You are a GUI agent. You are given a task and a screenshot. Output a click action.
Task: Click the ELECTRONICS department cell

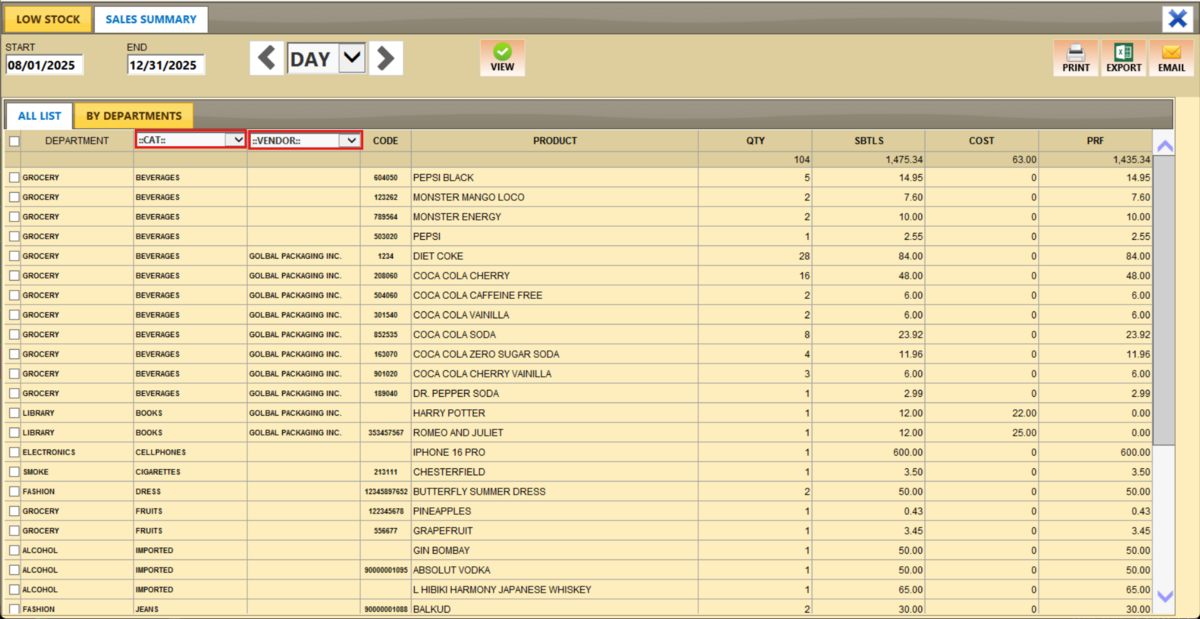point(77,452)
